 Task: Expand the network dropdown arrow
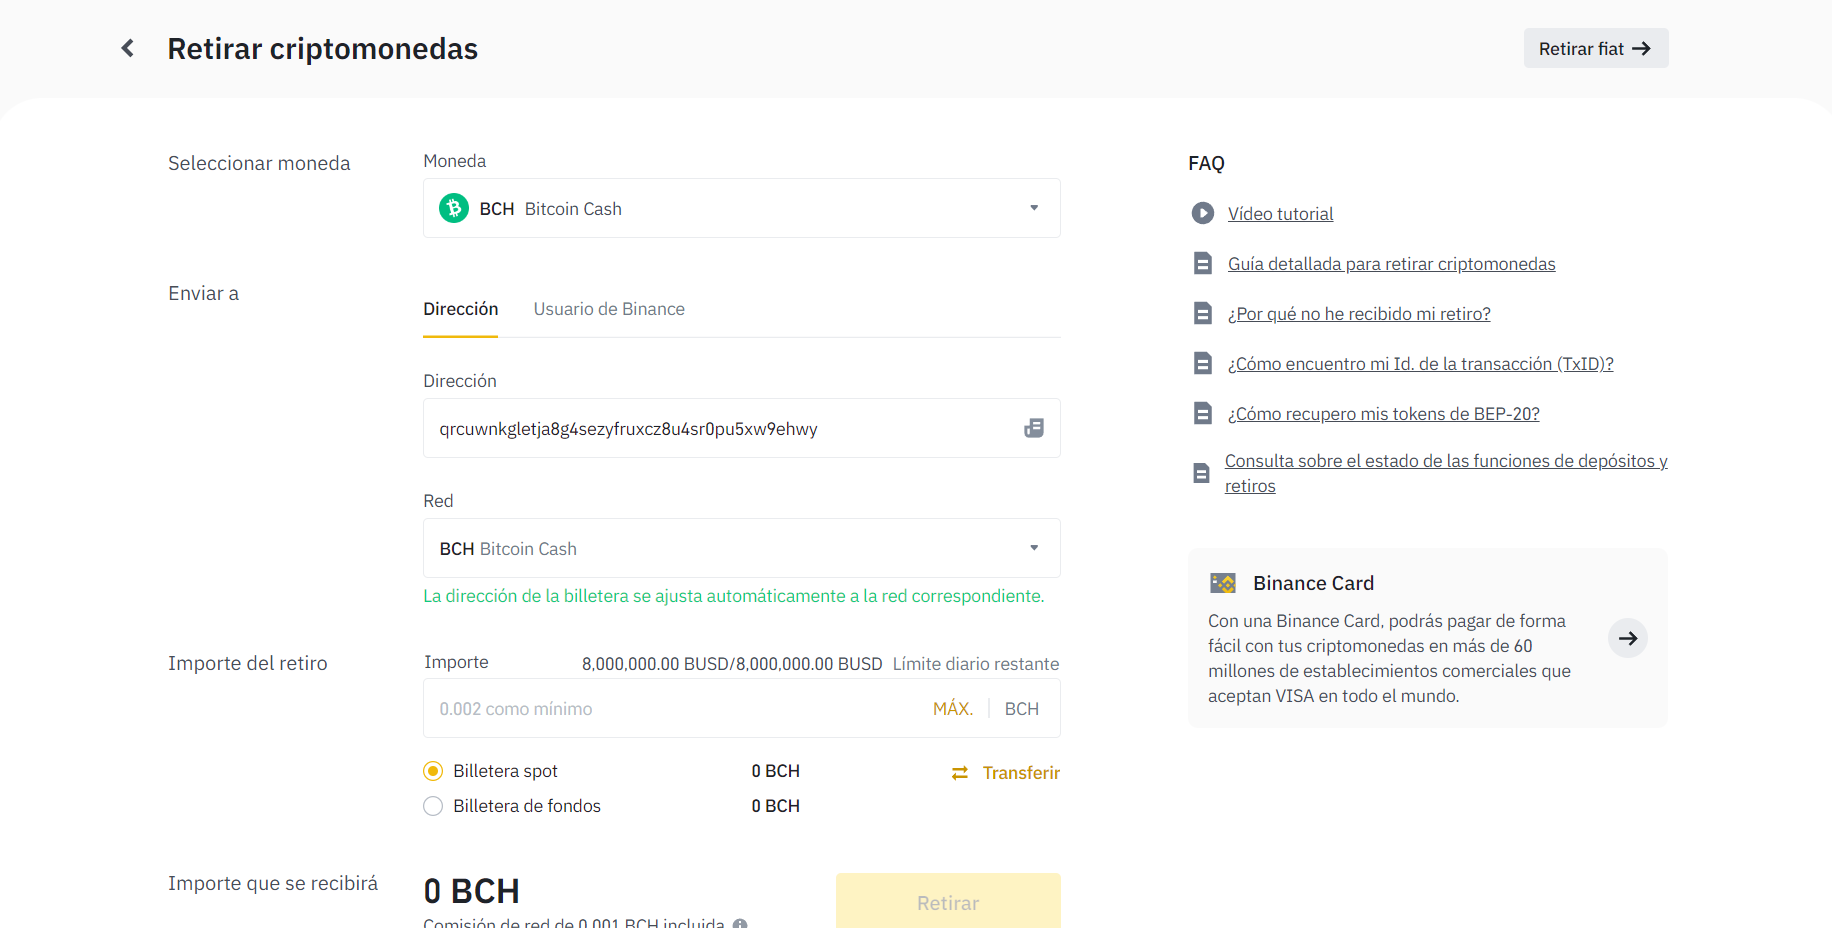[1034, 548]
